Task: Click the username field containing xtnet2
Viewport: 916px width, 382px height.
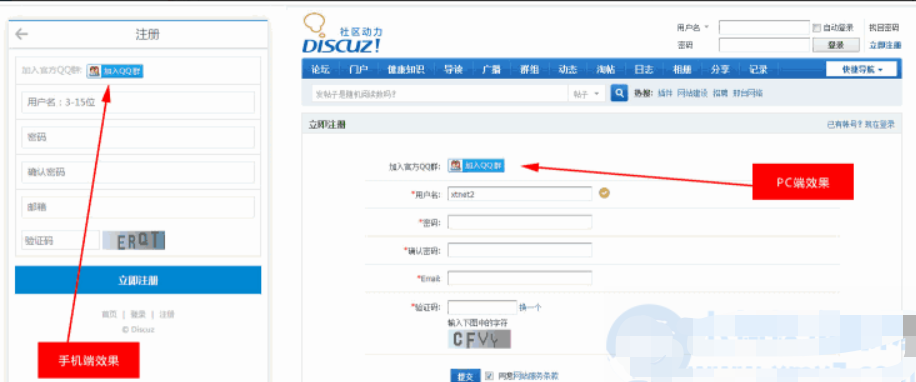Action: tap(520, 194)
